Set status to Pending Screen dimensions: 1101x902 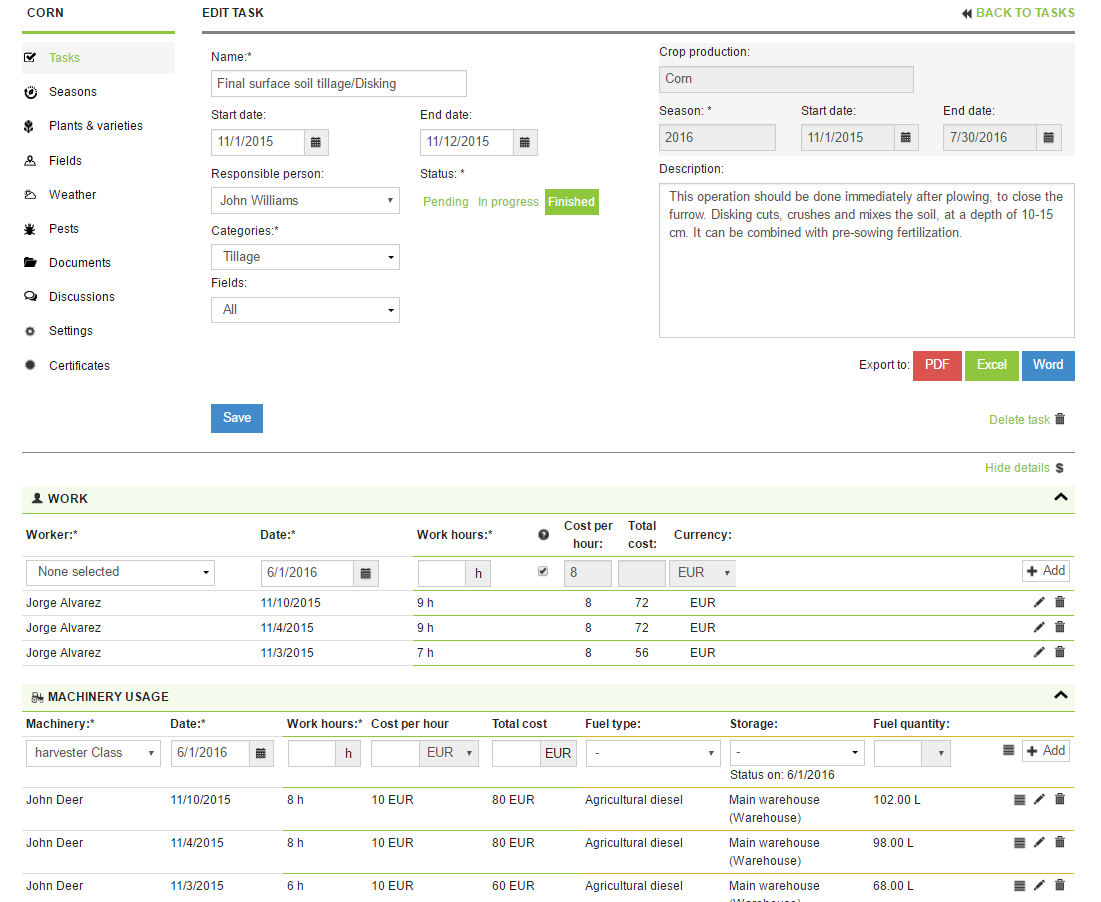tap(445, 202)
